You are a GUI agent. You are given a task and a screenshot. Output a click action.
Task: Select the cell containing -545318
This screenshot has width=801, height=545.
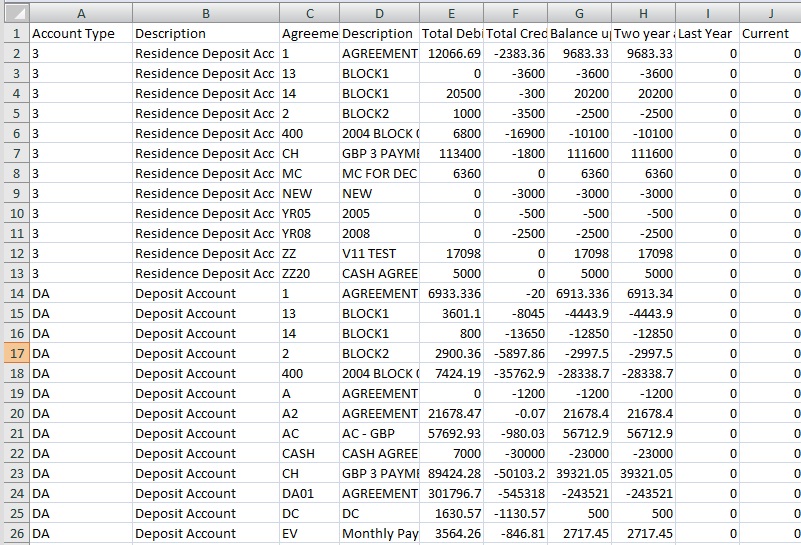pyautogui.click(x=515, y=494)
